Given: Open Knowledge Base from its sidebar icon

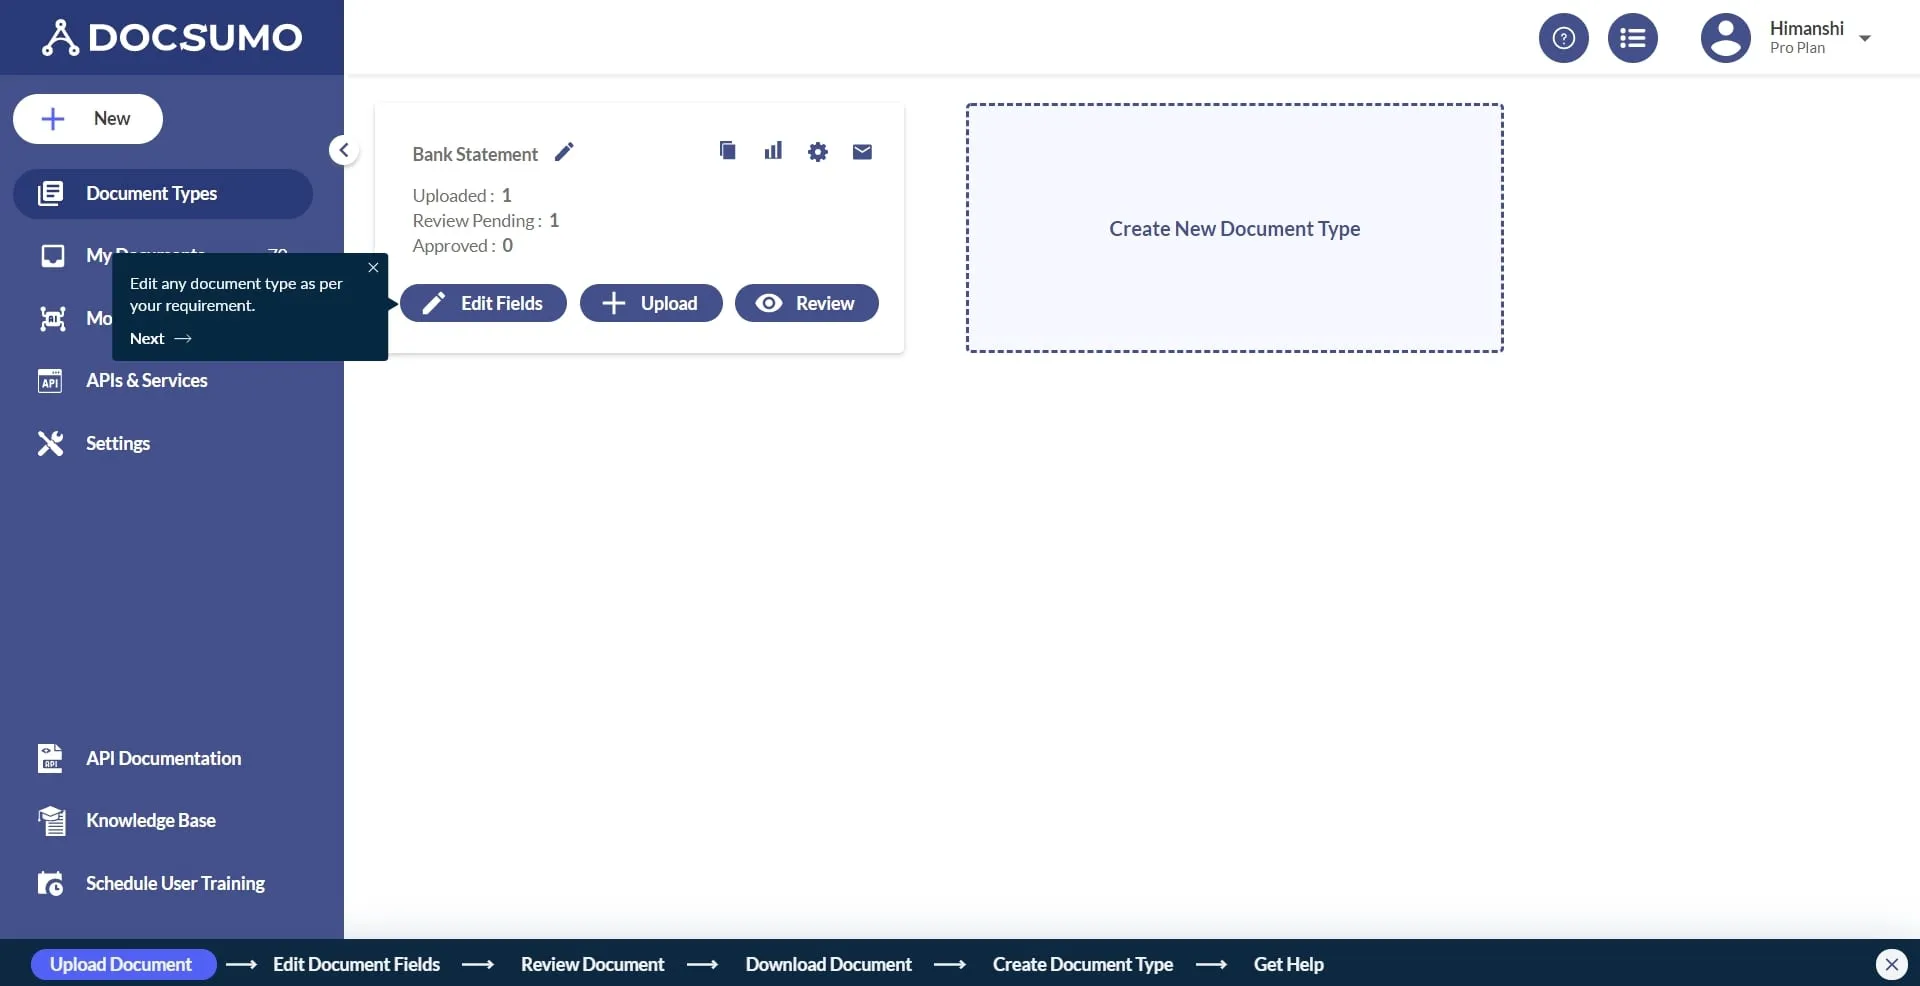Looking at the screenshot, I should click(50, 820).
